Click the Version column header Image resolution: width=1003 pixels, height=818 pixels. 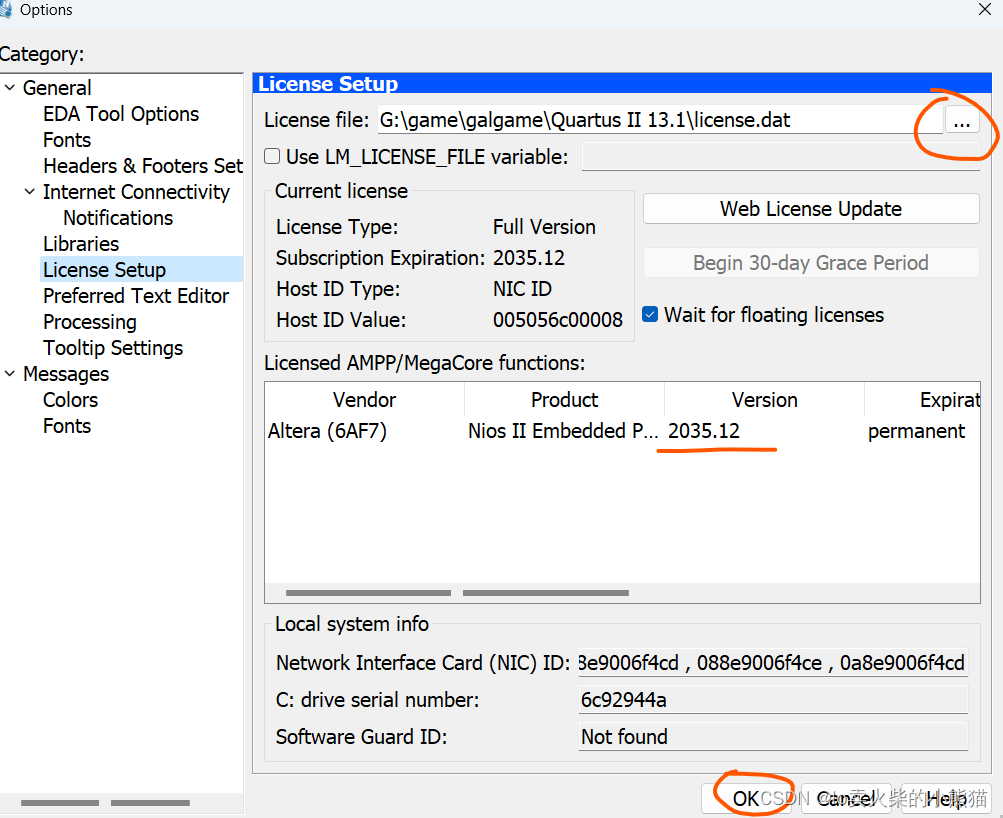(x=764, y=400)
